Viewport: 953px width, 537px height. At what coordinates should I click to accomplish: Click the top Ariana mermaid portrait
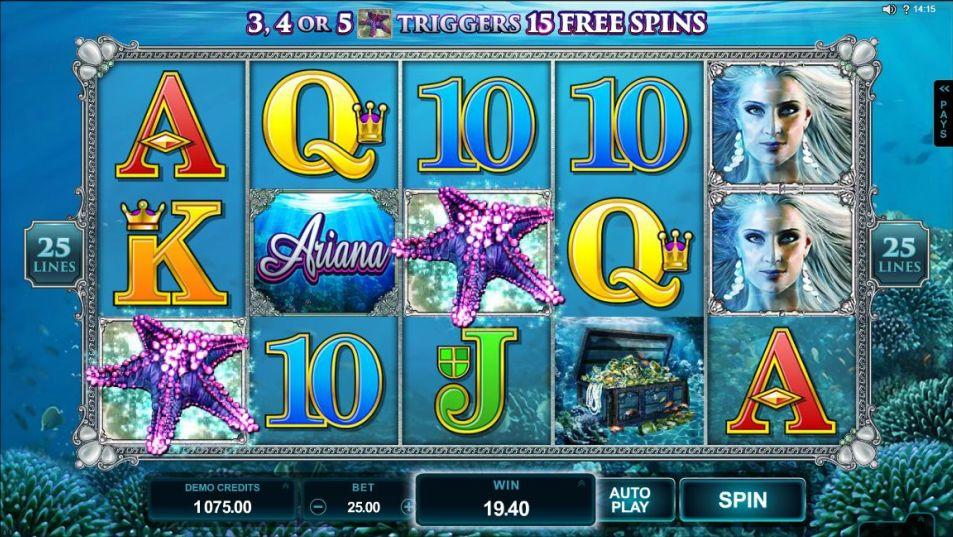[782, 125]
